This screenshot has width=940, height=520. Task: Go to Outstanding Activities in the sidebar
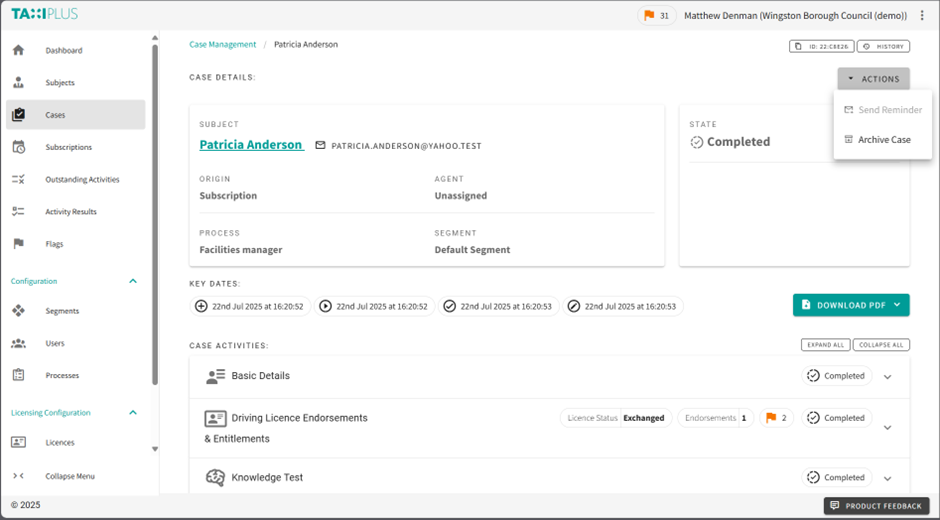pos(76,179)
